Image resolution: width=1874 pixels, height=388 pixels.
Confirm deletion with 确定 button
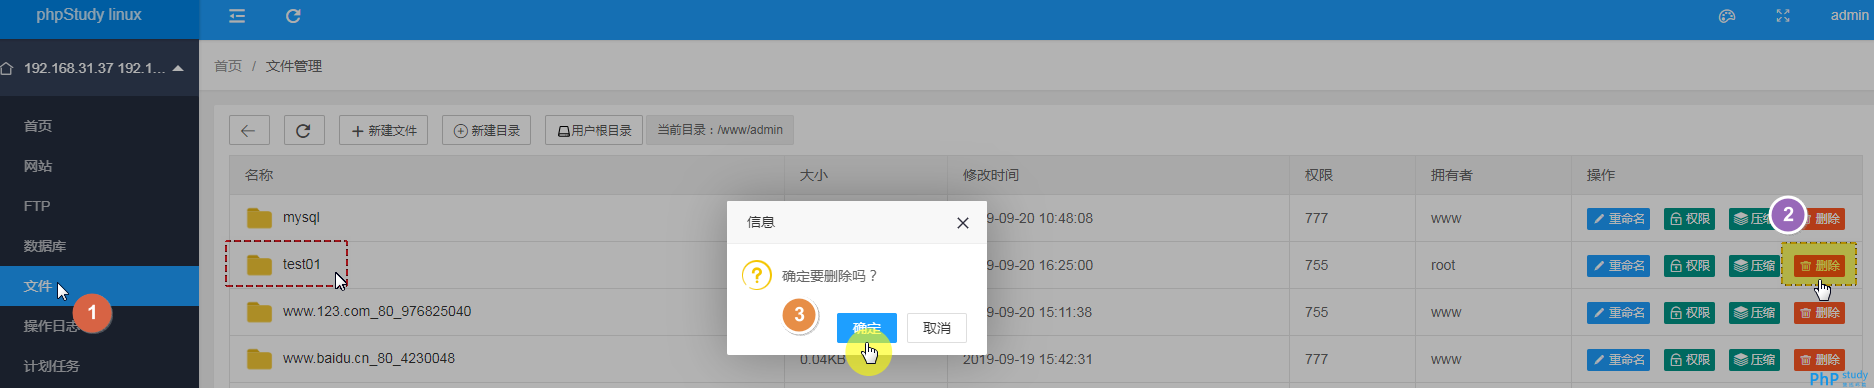pyautogui.click(x=867, y=328)
